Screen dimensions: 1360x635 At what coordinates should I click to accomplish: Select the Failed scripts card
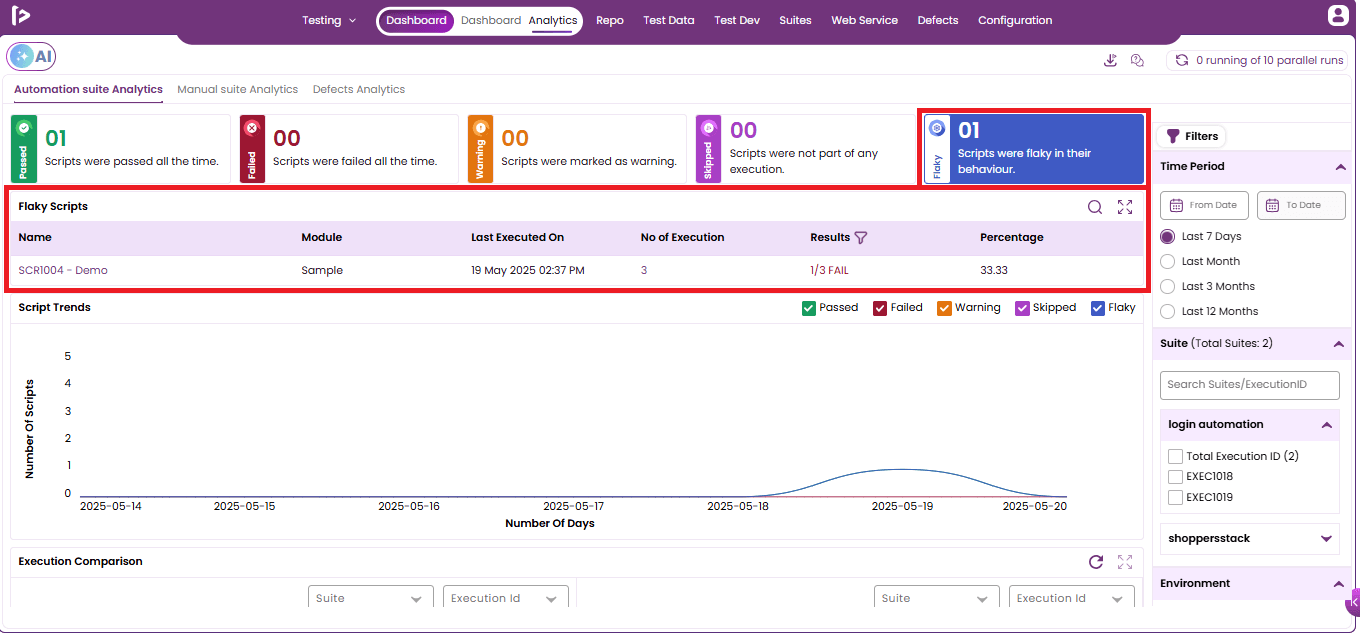click(349, 149)
